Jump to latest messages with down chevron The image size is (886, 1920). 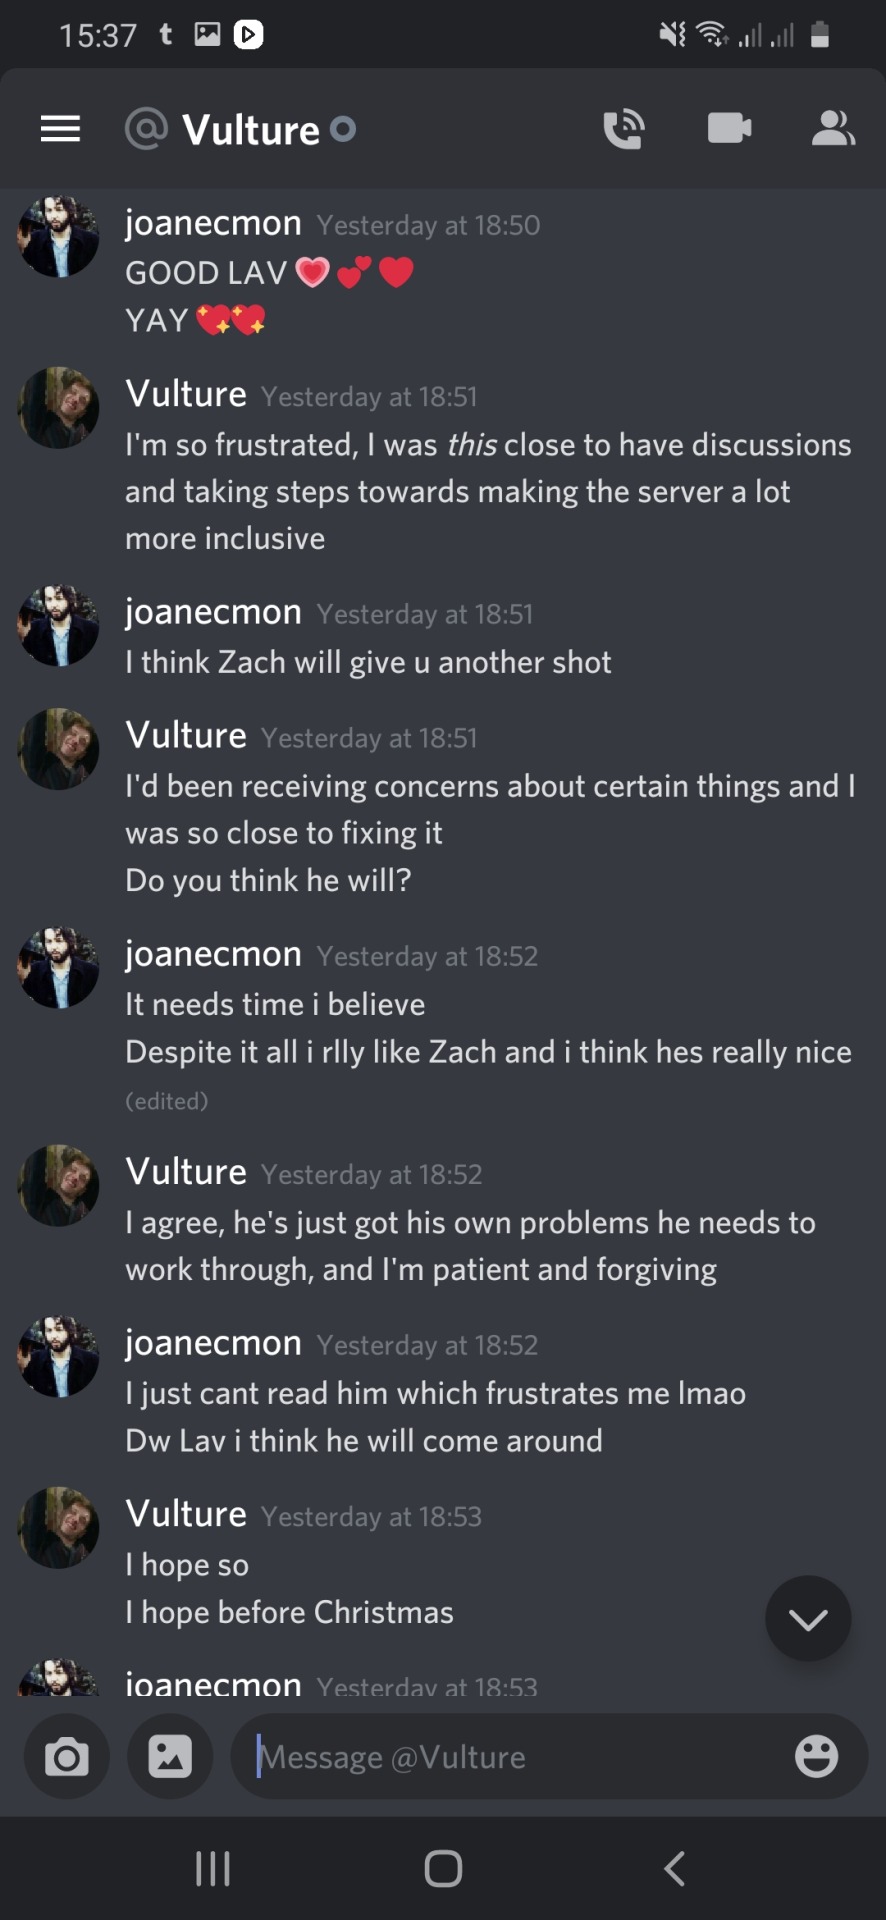[808, 1618]
